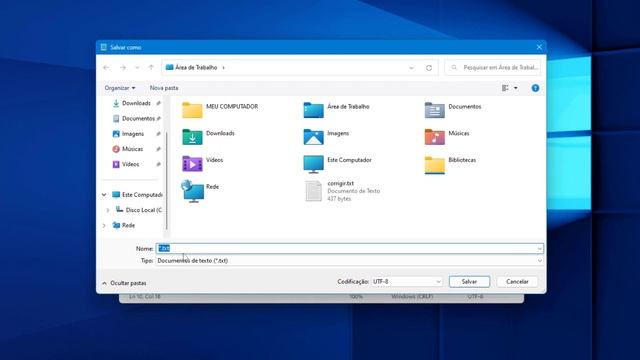This screenshot has height=360, width=640.
Task: Select the Músicas folder icon
Action: tap(434, 137)
